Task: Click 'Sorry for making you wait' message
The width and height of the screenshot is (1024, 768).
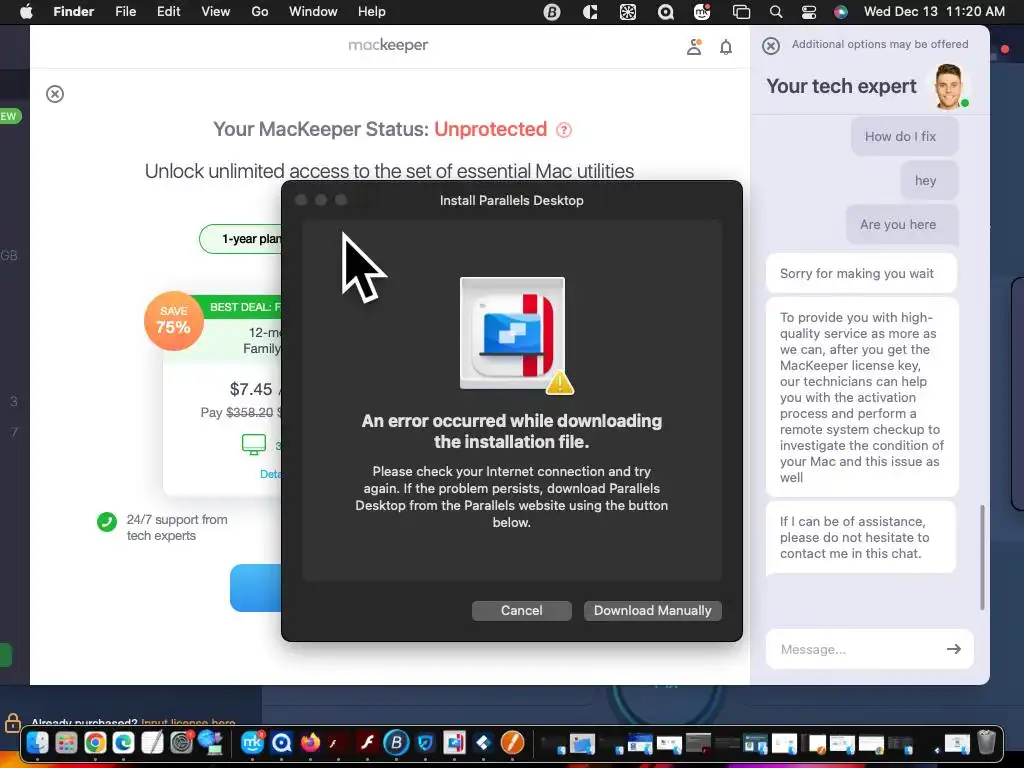Action: tap(861, 273)
